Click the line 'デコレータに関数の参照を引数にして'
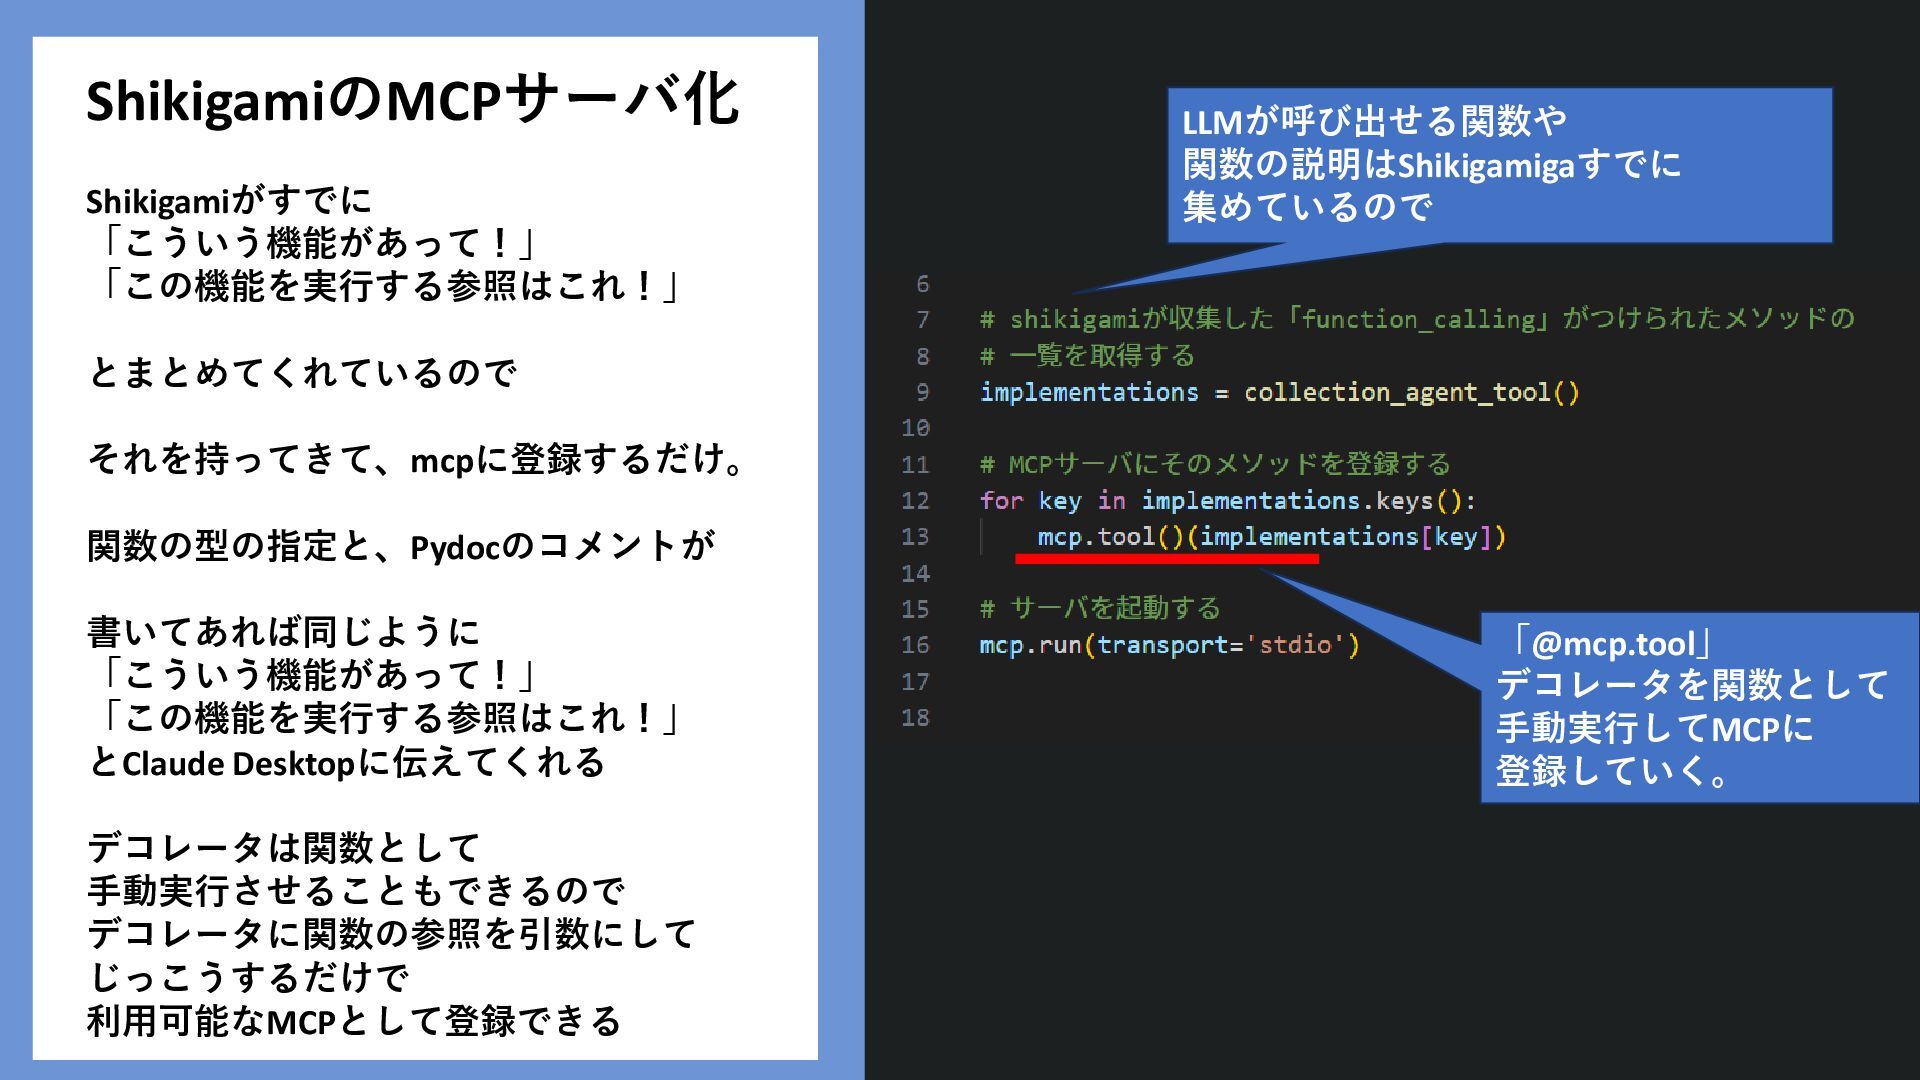Screen dimensions: 1920x1080 coord(391,934)
